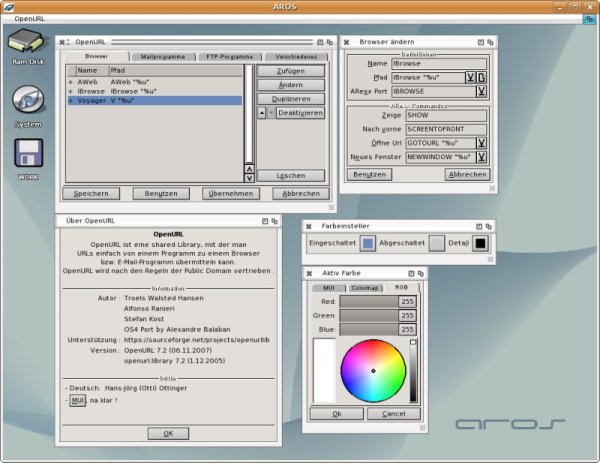
Task: Open the Ram Disk desktop icon
Action: 26,43
